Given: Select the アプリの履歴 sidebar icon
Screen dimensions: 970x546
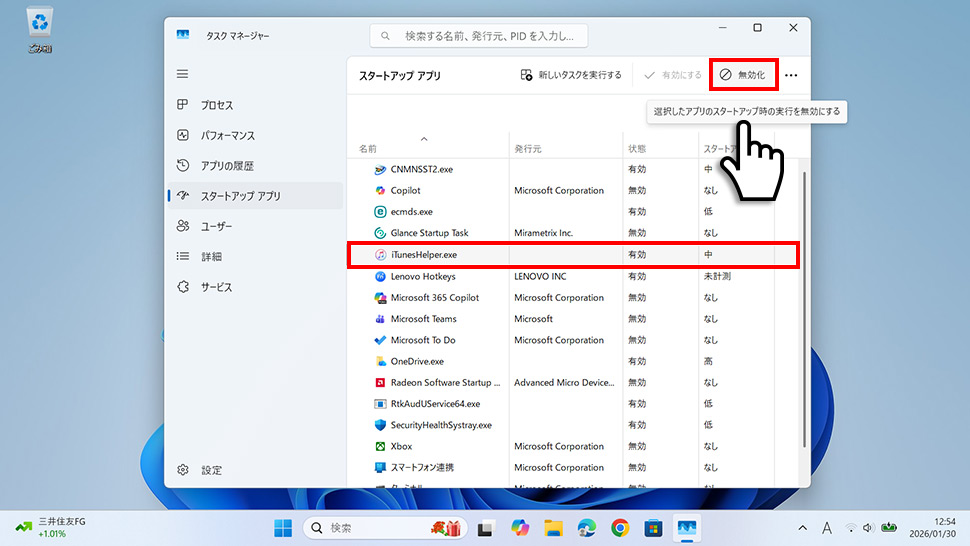Looking at the screenshot, I should [x=183, y=165].
